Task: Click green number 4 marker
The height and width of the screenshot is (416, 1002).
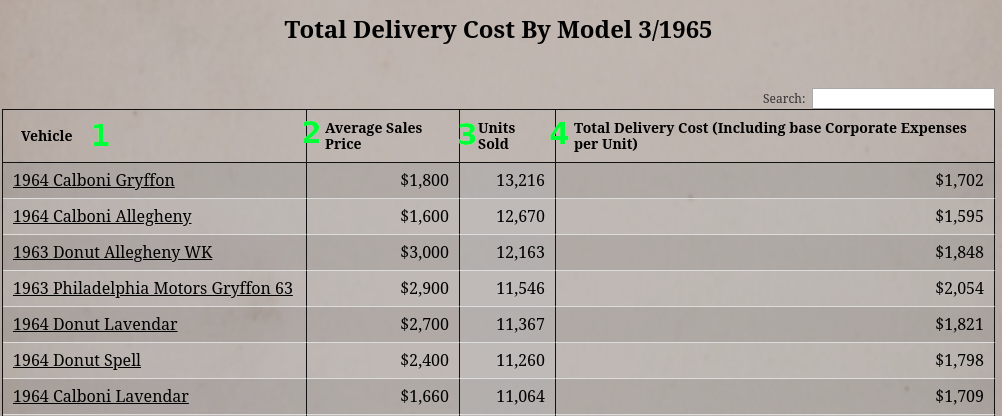Action: tap(559, 133)
